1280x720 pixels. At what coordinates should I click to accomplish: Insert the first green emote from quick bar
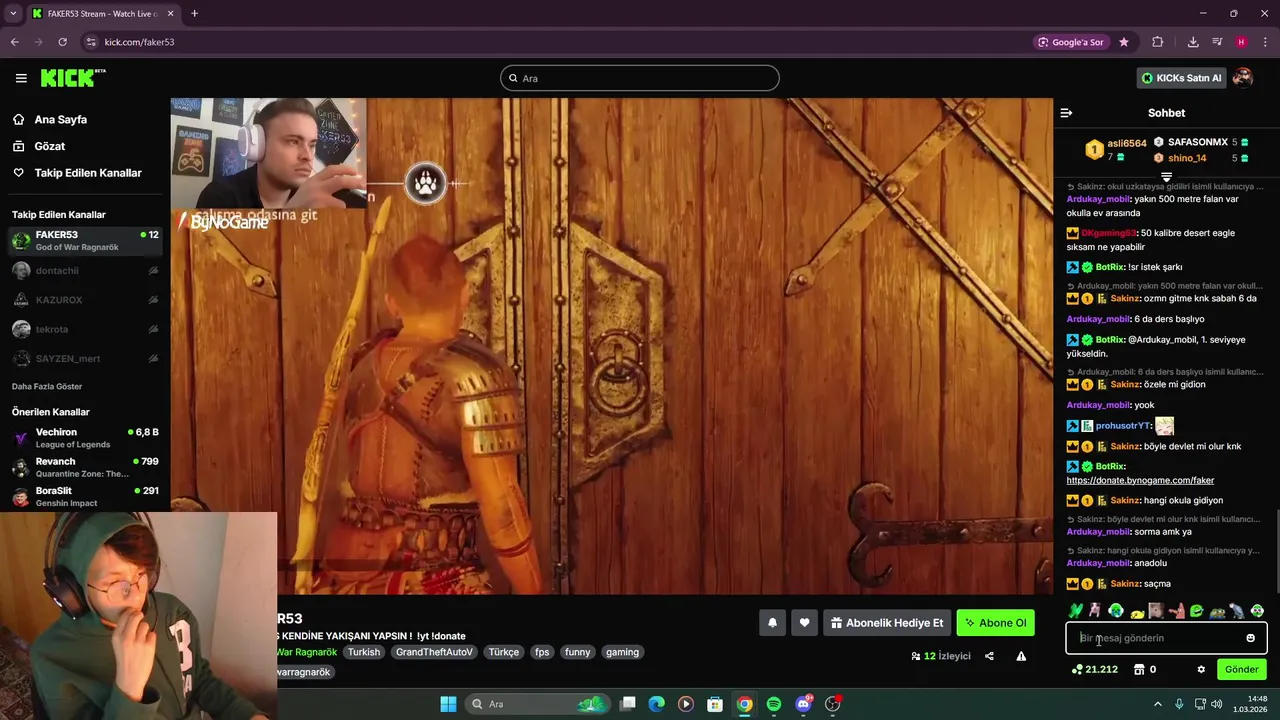1076,610
